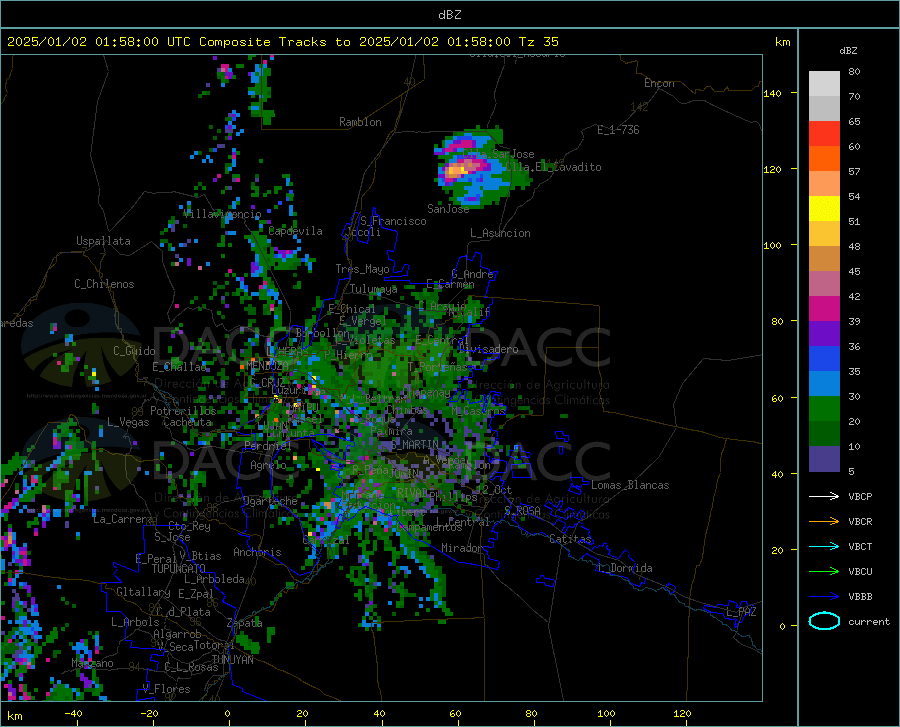Click the Mirador map label
The image size is (900, 727).
[x=462, y=548]
